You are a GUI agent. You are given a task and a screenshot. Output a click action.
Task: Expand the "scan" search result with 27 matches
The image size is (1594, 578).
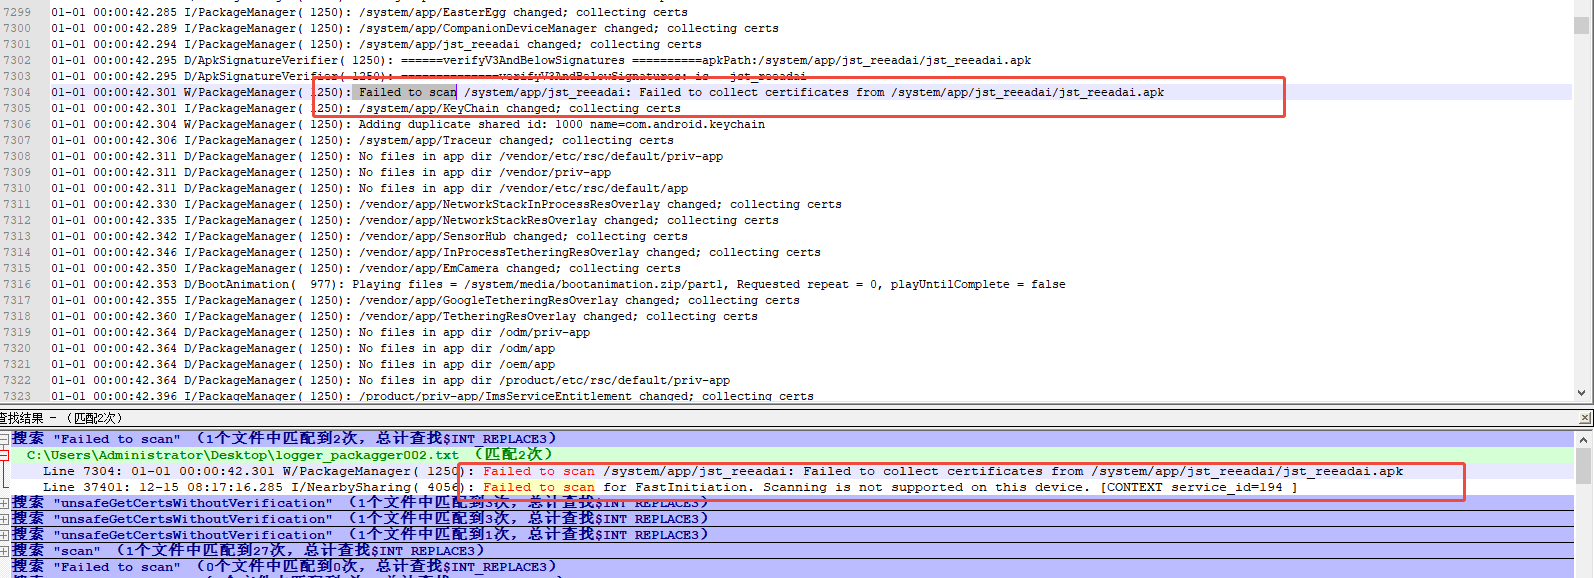(x=4, y=551)
